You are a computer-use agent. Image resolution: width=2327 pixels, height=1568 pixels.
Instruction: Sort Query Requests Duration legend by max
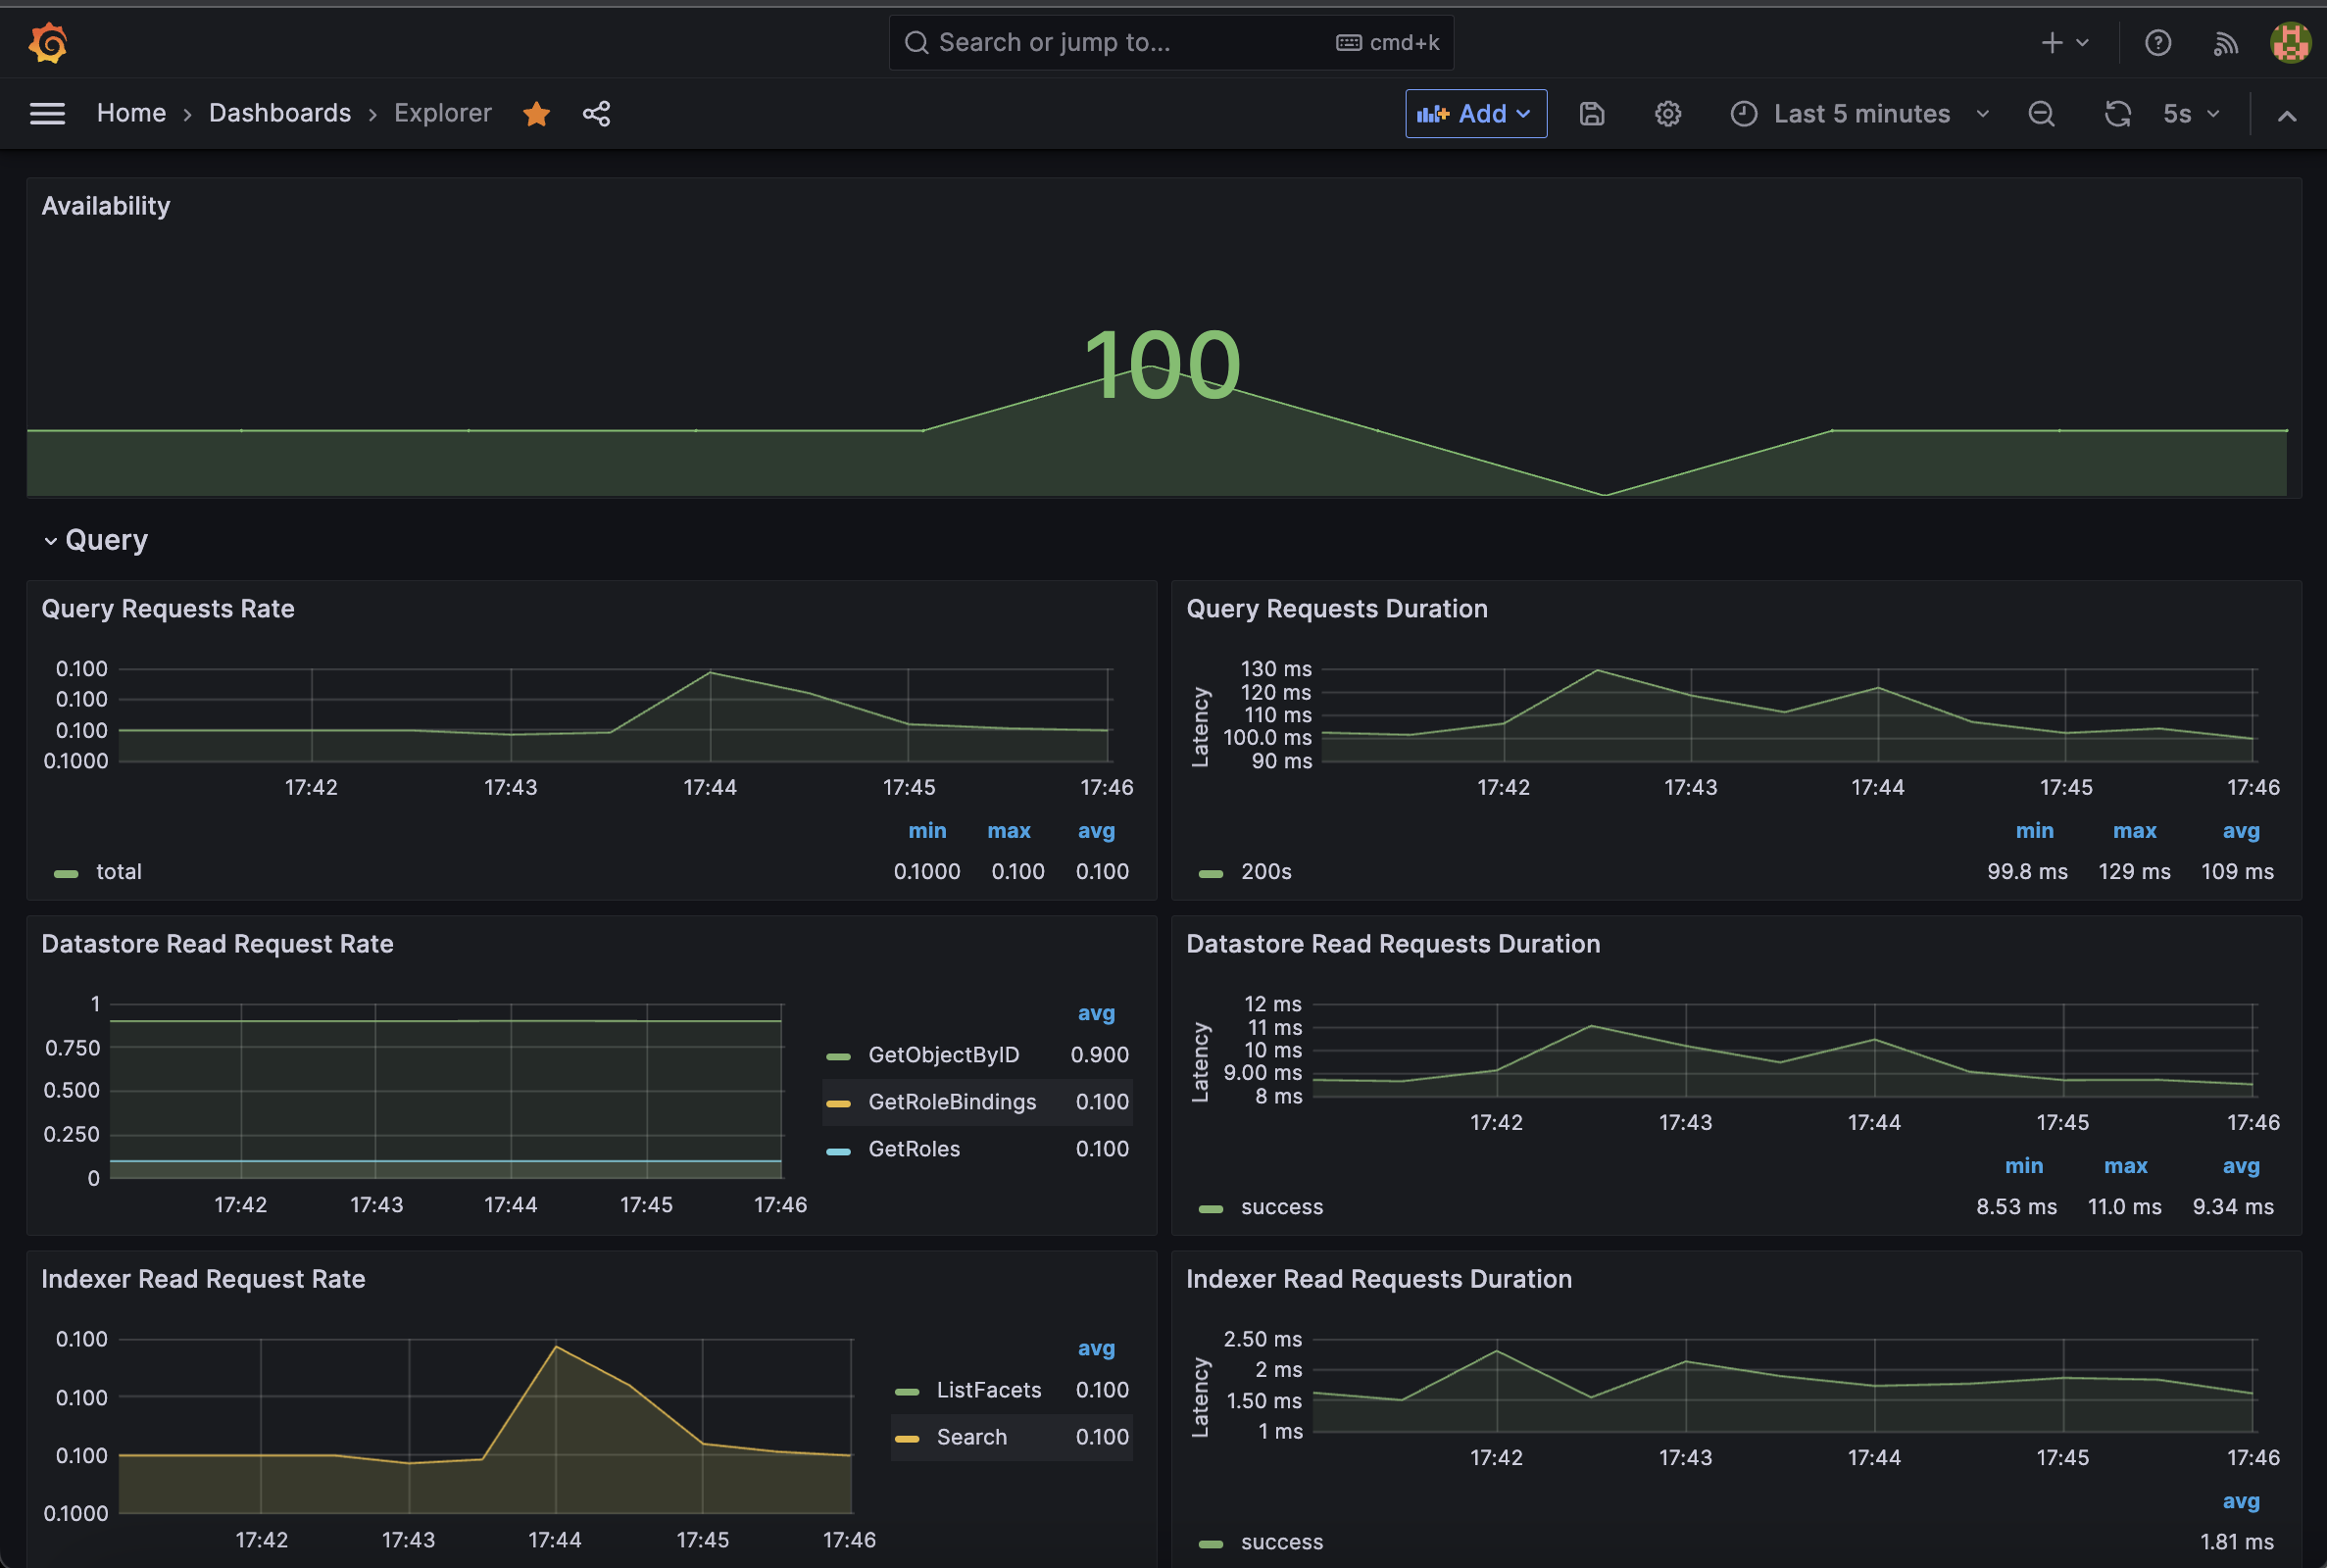[2134, 831]
